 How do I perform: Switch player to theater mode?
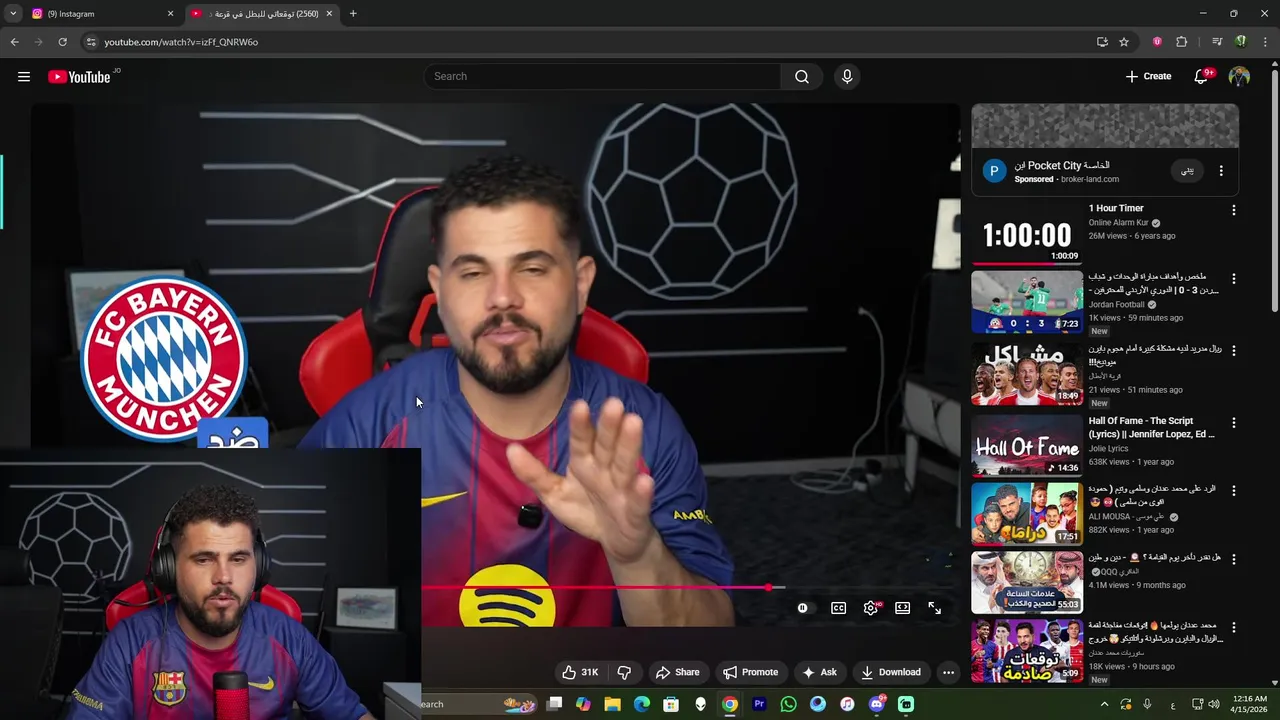click(x=903, y=608)
